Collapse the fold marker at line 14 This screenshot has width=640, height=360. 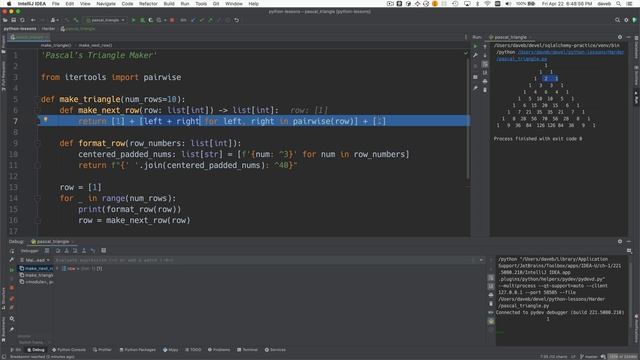coord(37,198)
